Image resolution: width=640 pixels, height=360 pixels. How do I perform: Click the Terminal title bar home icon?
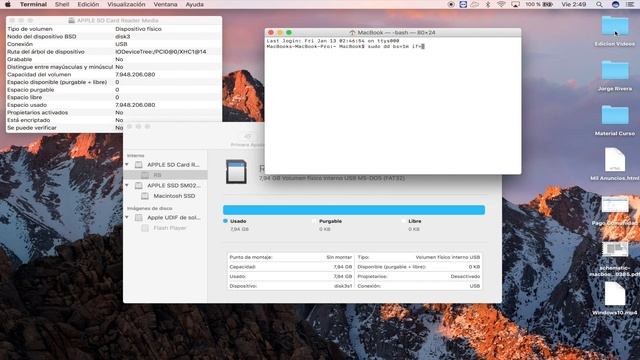pyautogui.click(x=352, y=32)
